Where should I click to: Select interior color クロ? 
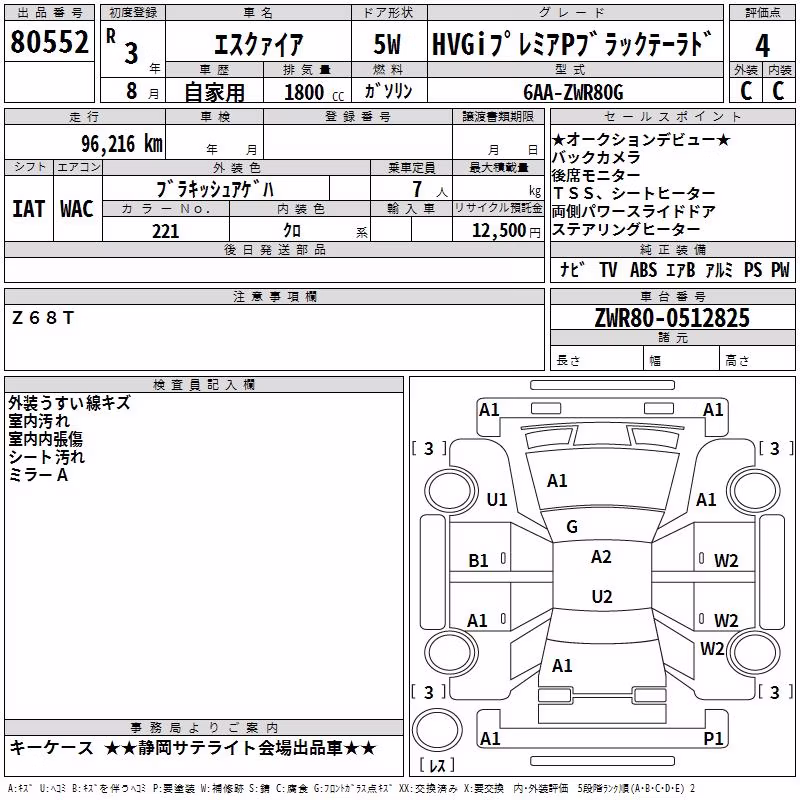(292, 231)
